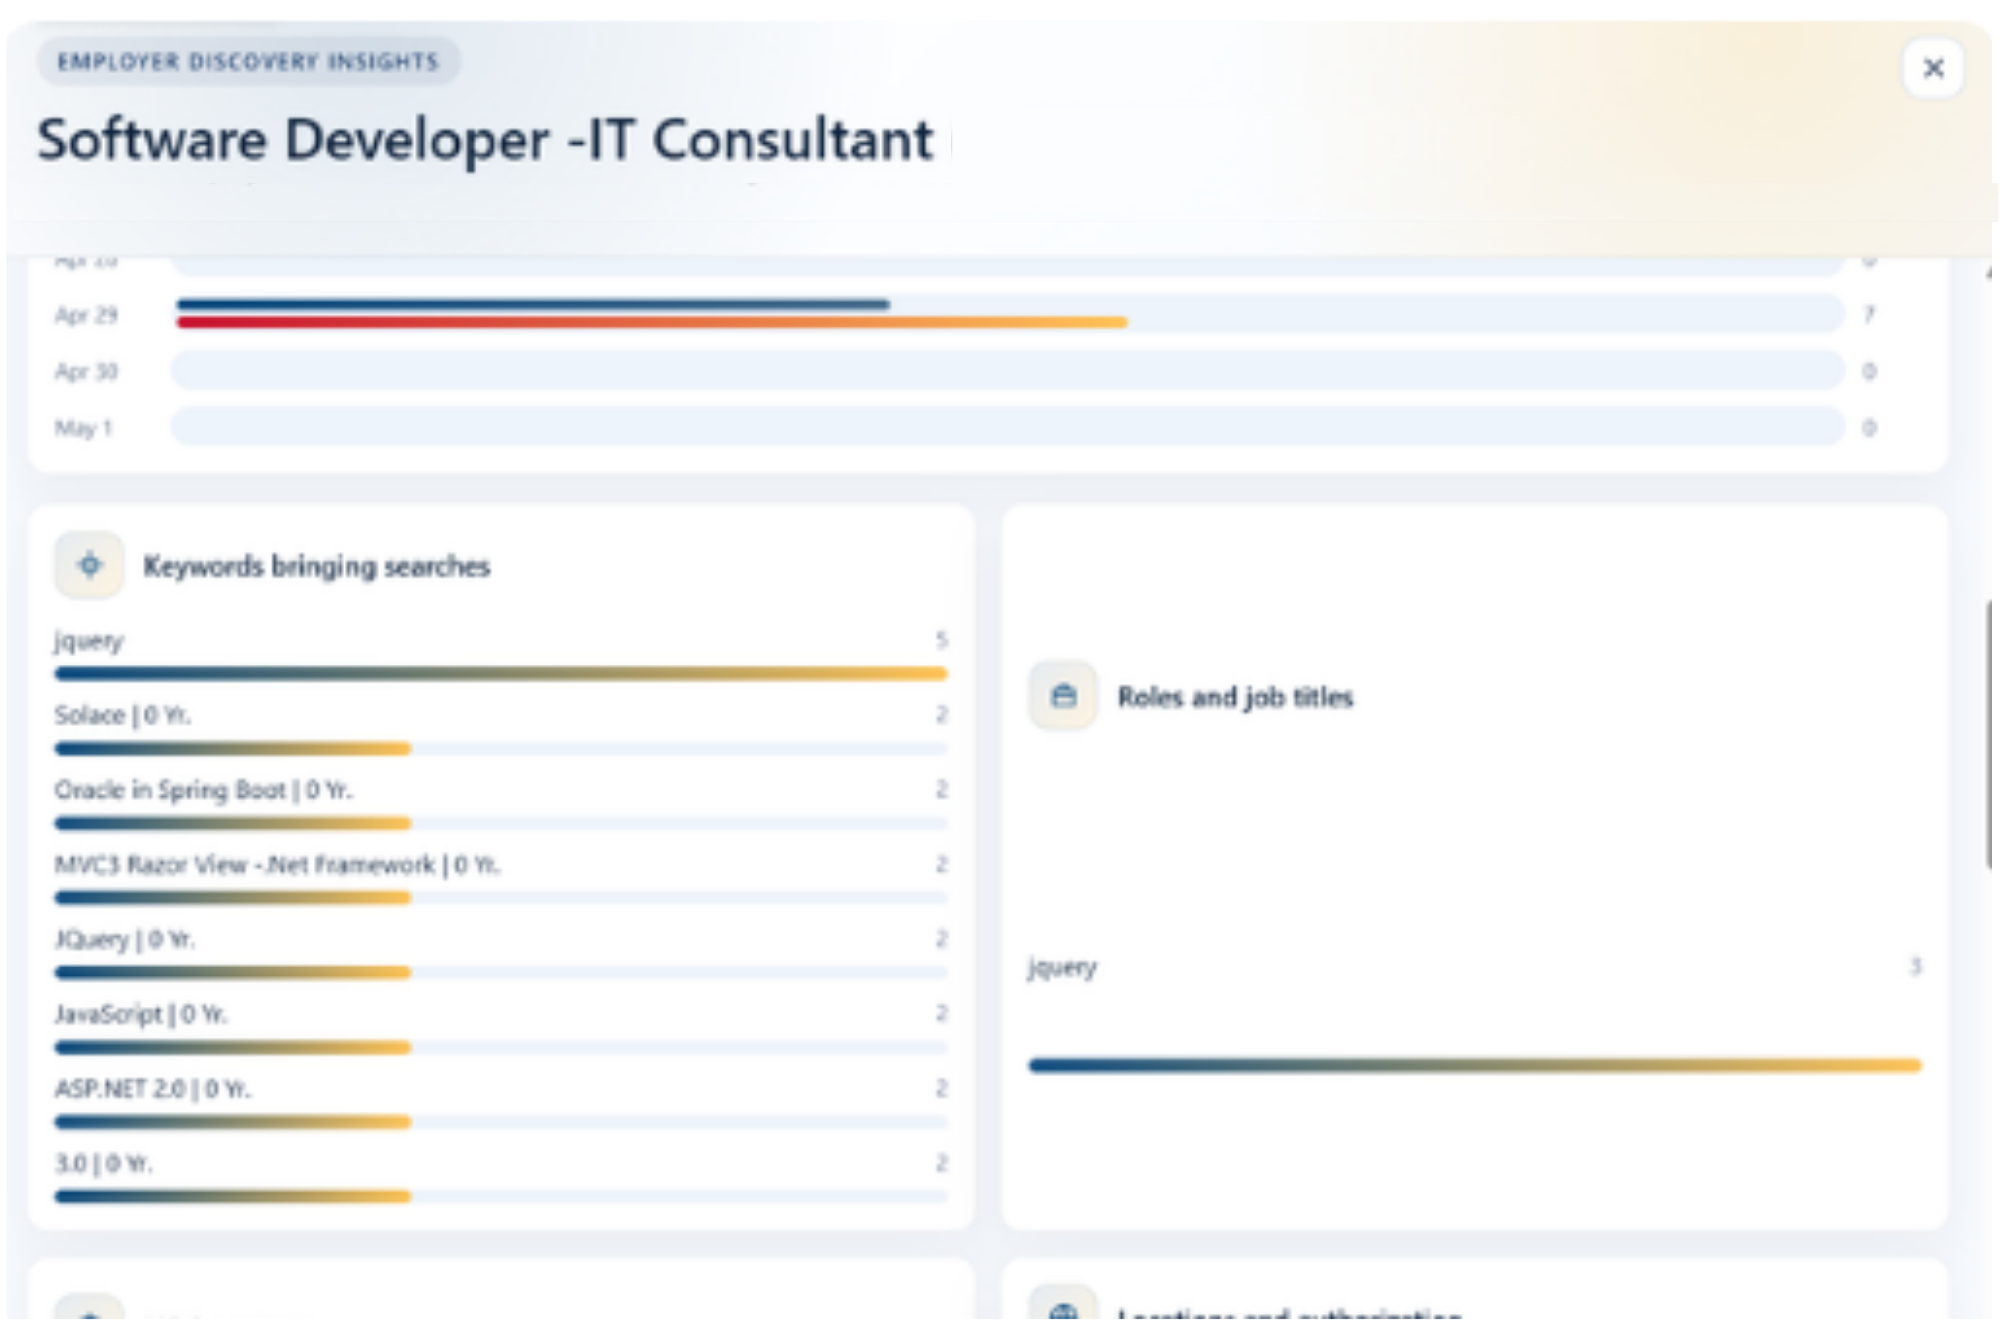Click the Keywords bringing searches target icon
2000x1325 pixels.
click(x=89, y=565)
